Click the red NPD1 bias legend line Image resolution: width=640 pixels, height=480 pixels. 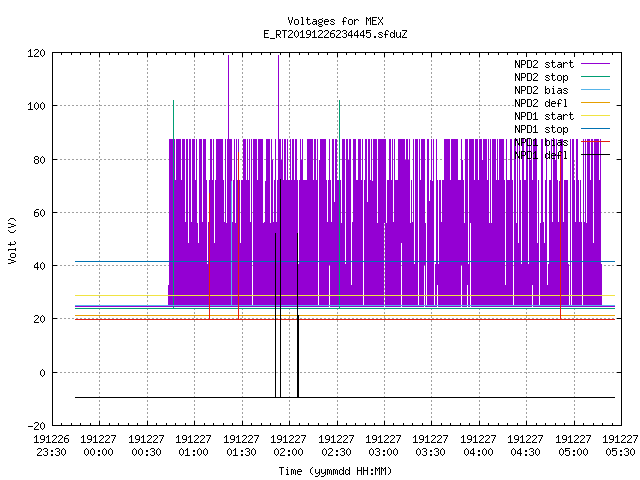click(596, 142)
